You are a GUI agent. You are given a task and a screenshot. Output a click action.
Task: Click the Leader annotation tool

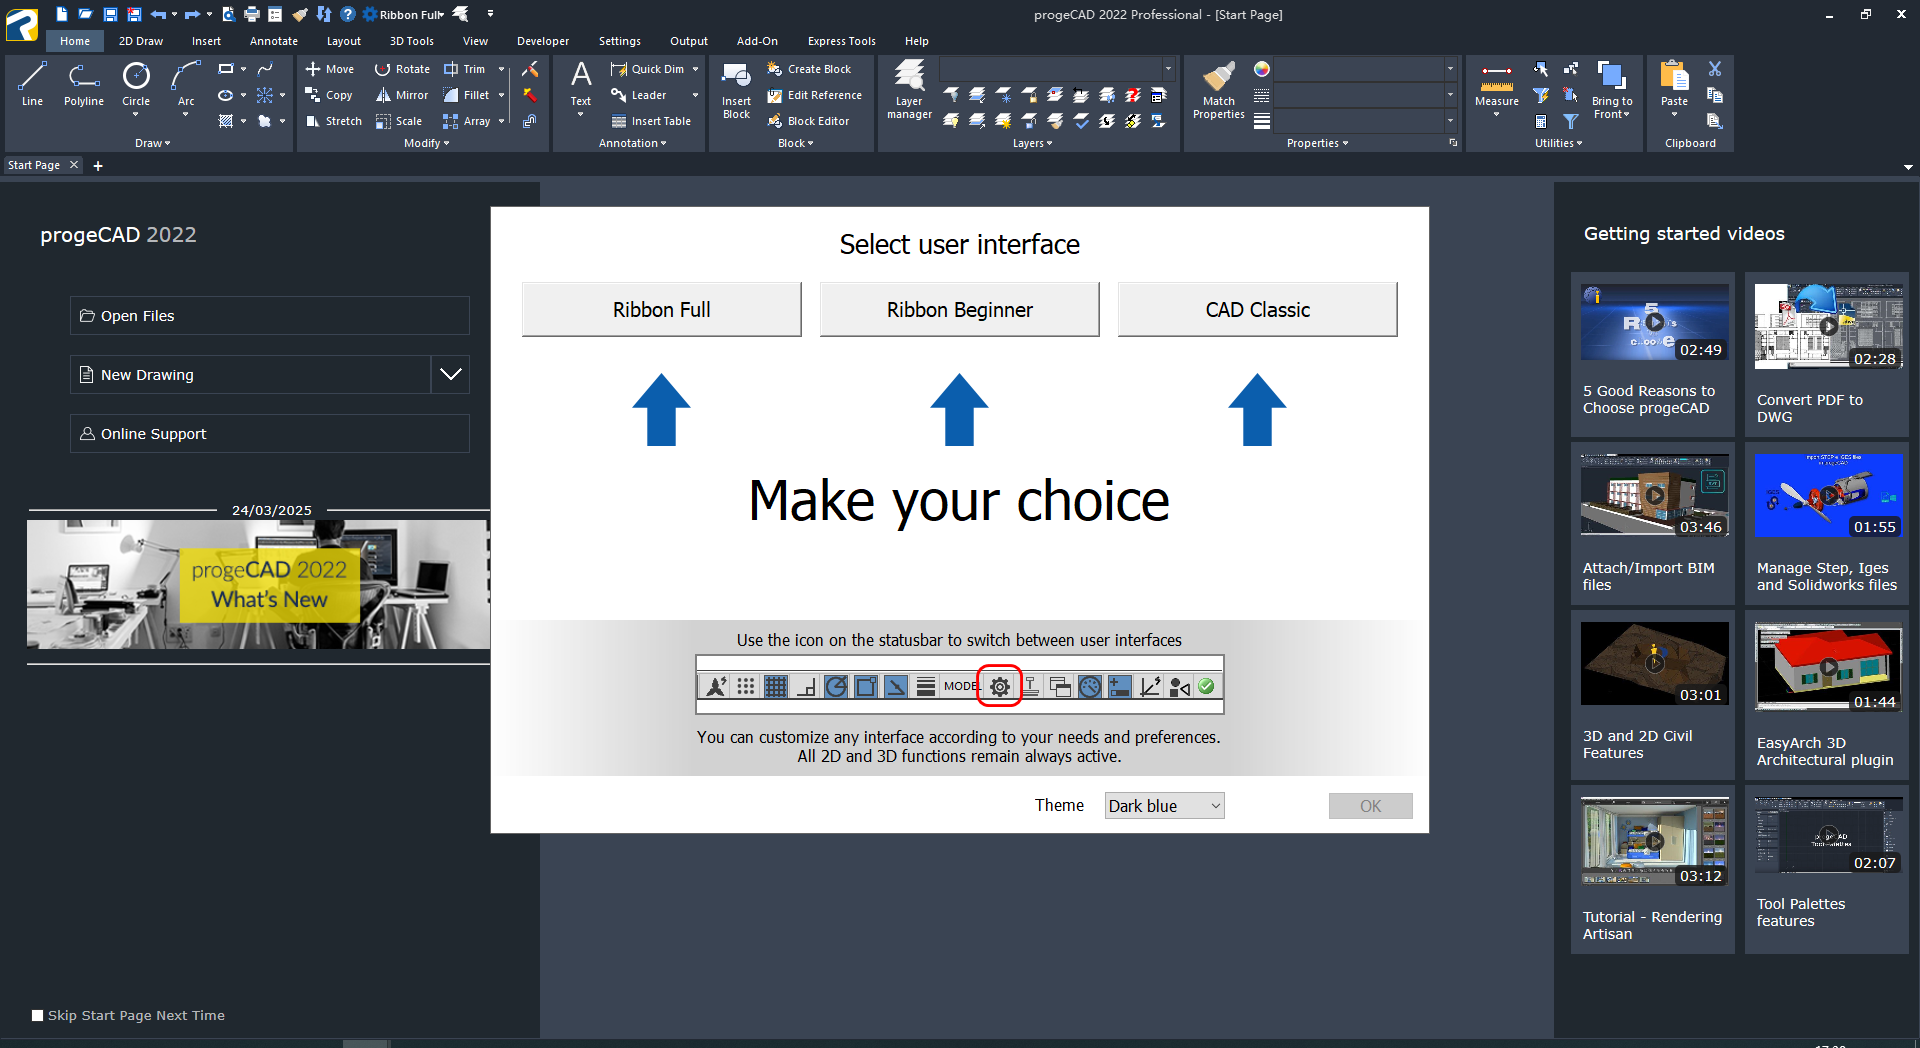point(638,95)
